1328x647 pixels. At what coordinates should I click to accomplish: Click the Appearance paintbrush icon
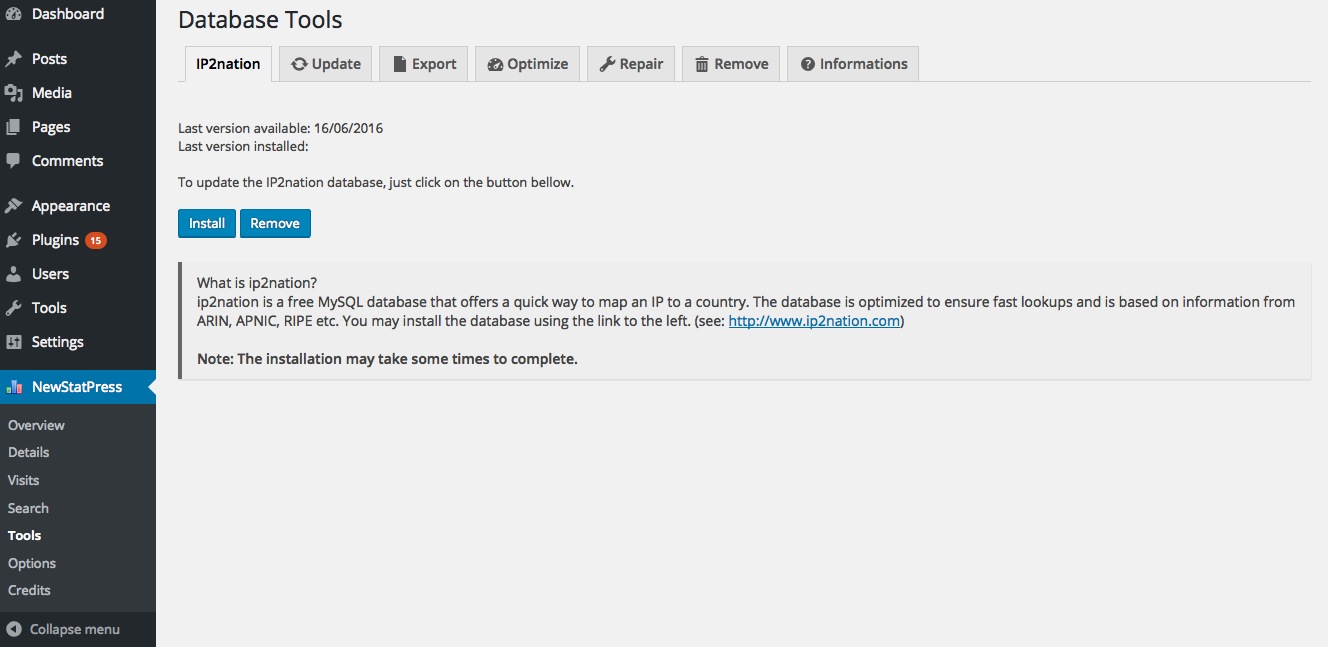(x=14, y=206)
